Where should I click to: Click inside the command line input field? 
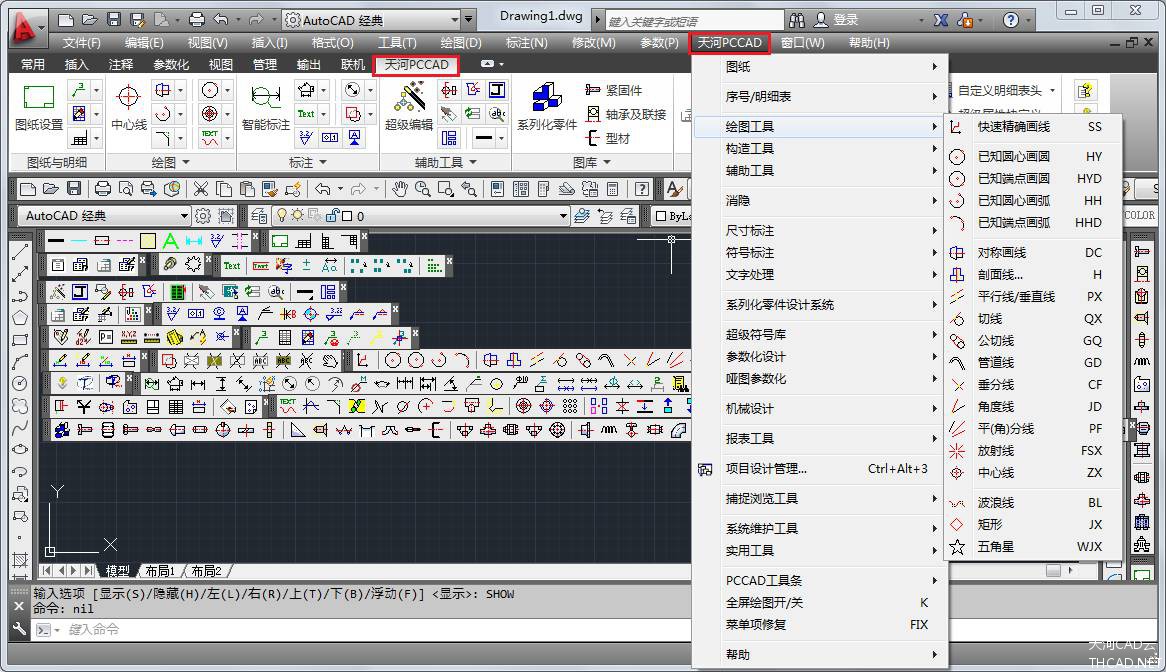point(200,629)
